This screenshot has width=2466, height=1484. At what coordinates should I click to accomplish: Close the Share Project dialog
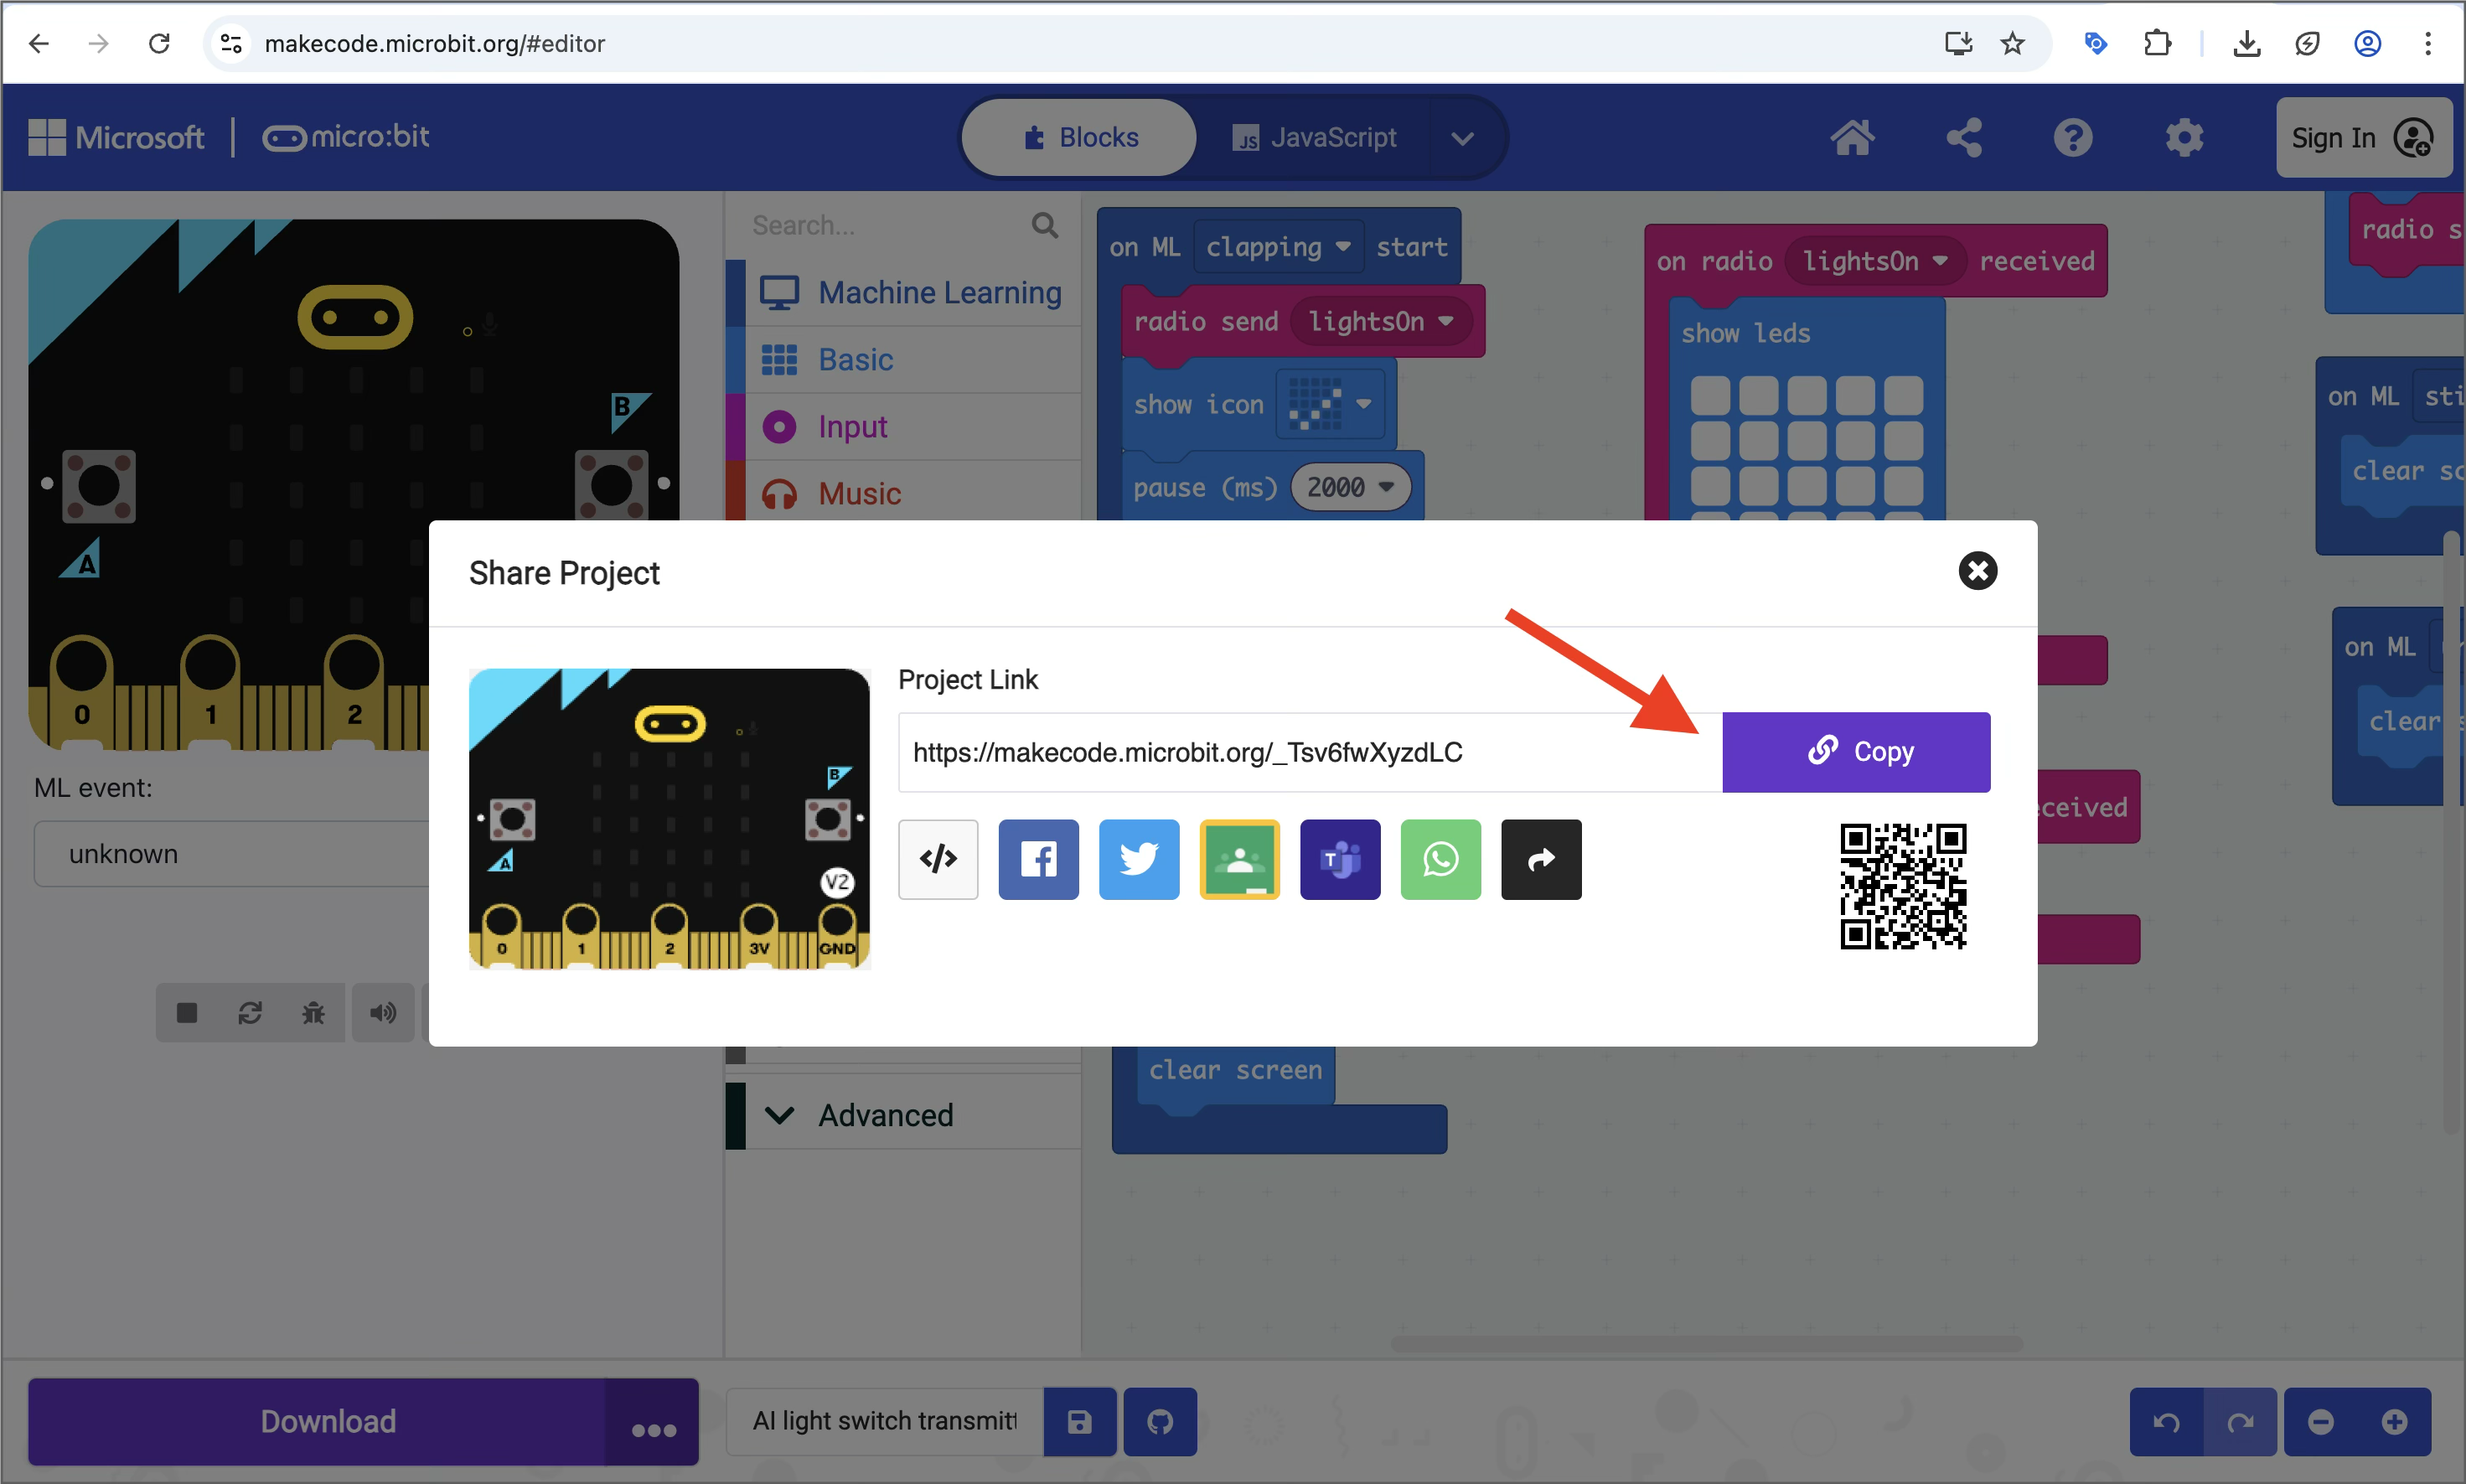coord(1977,571)
